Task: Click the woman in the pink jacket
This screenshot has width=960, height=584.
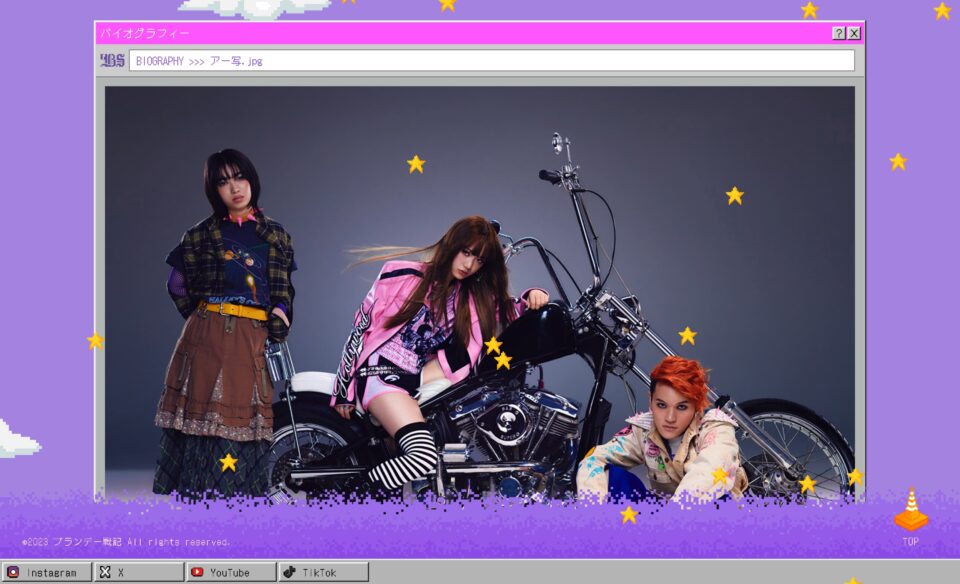Action: [x=420, y=320]
